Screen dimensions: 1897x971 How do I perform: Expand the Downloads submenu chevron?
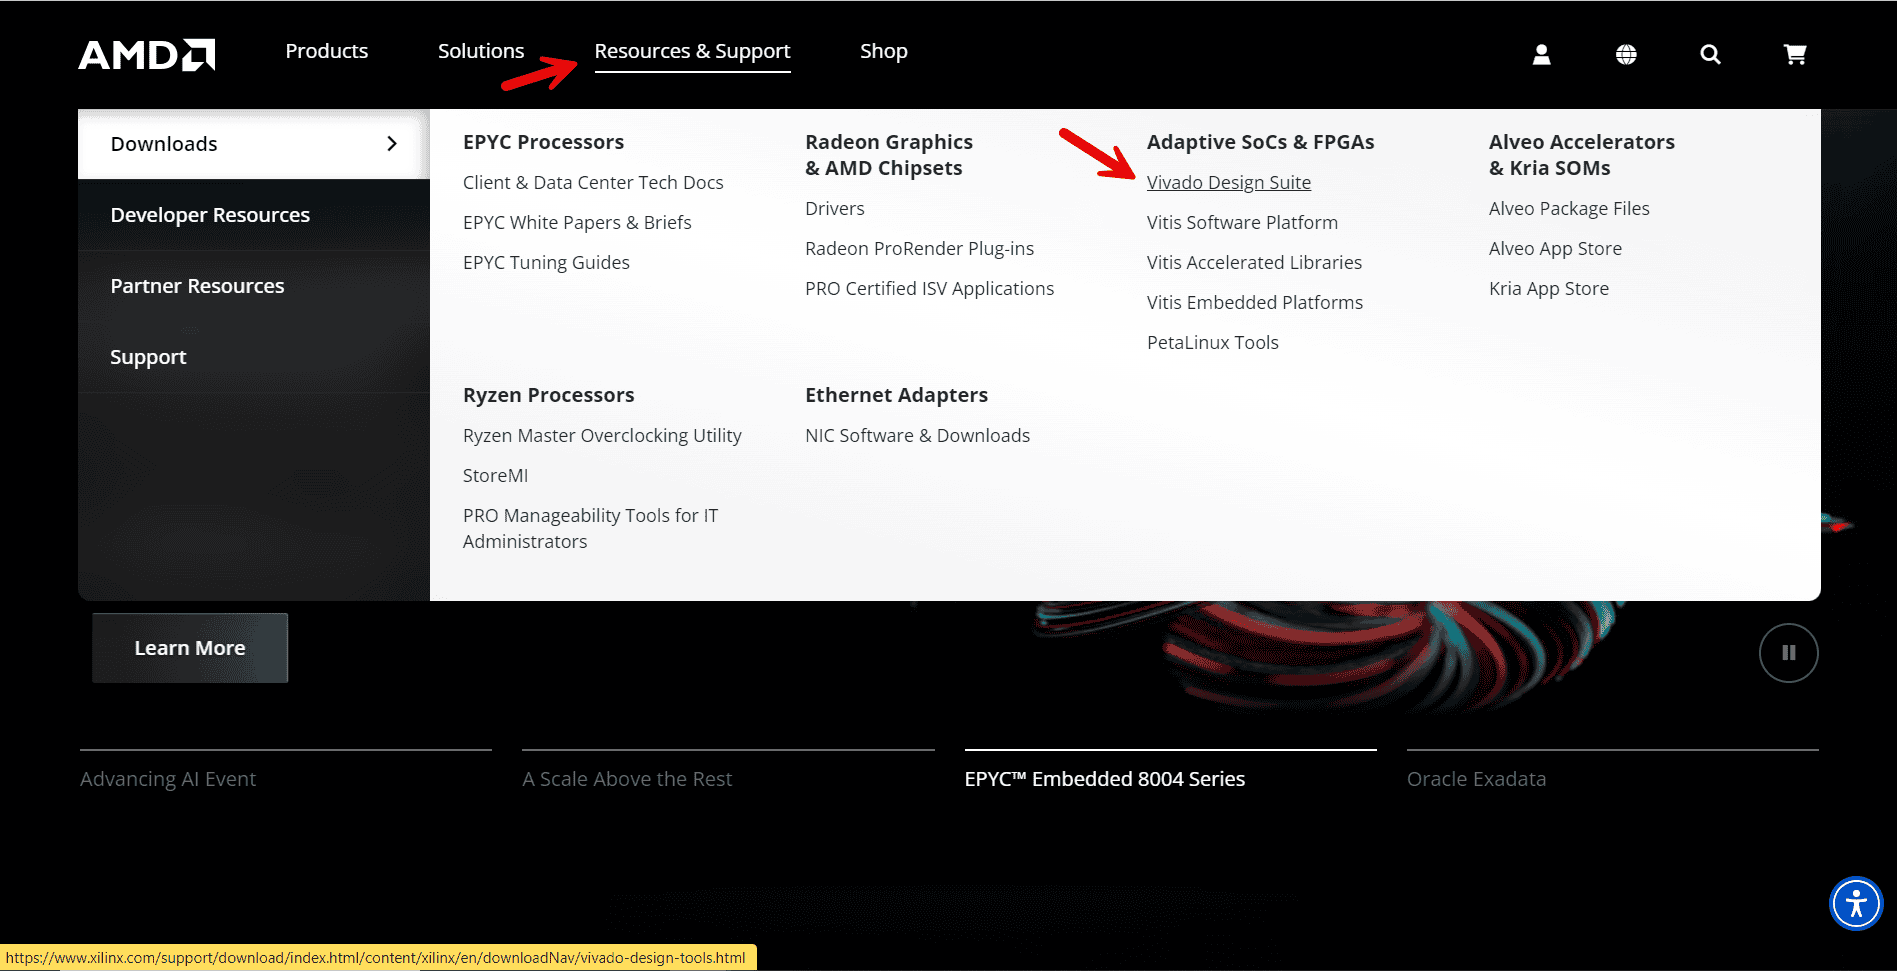point(392,143)
